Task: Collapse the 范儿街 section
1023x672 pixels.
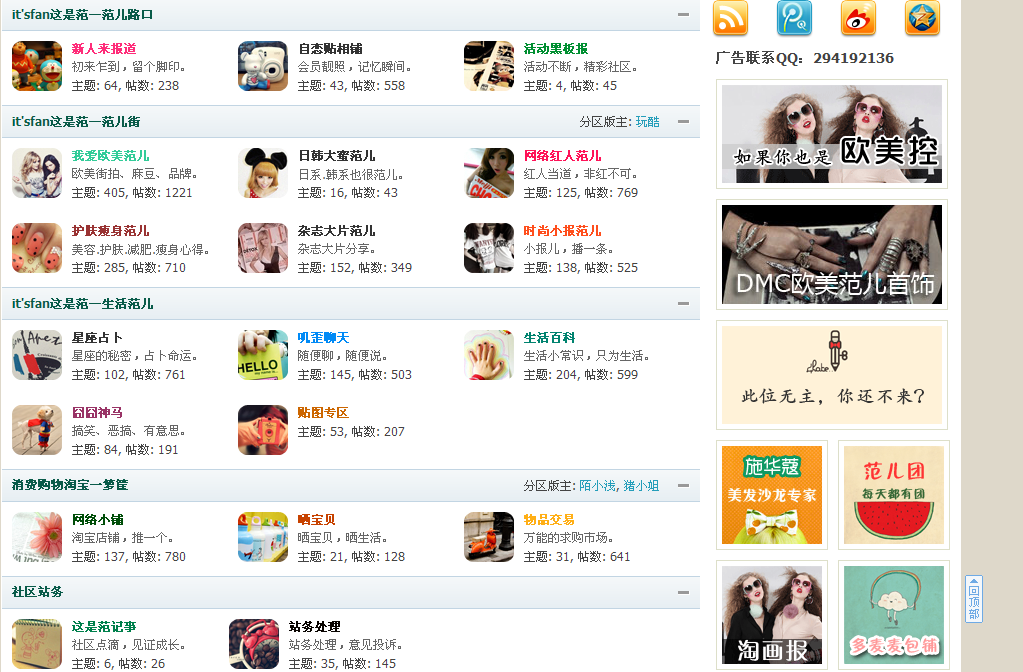Action: tap(683, 121)
